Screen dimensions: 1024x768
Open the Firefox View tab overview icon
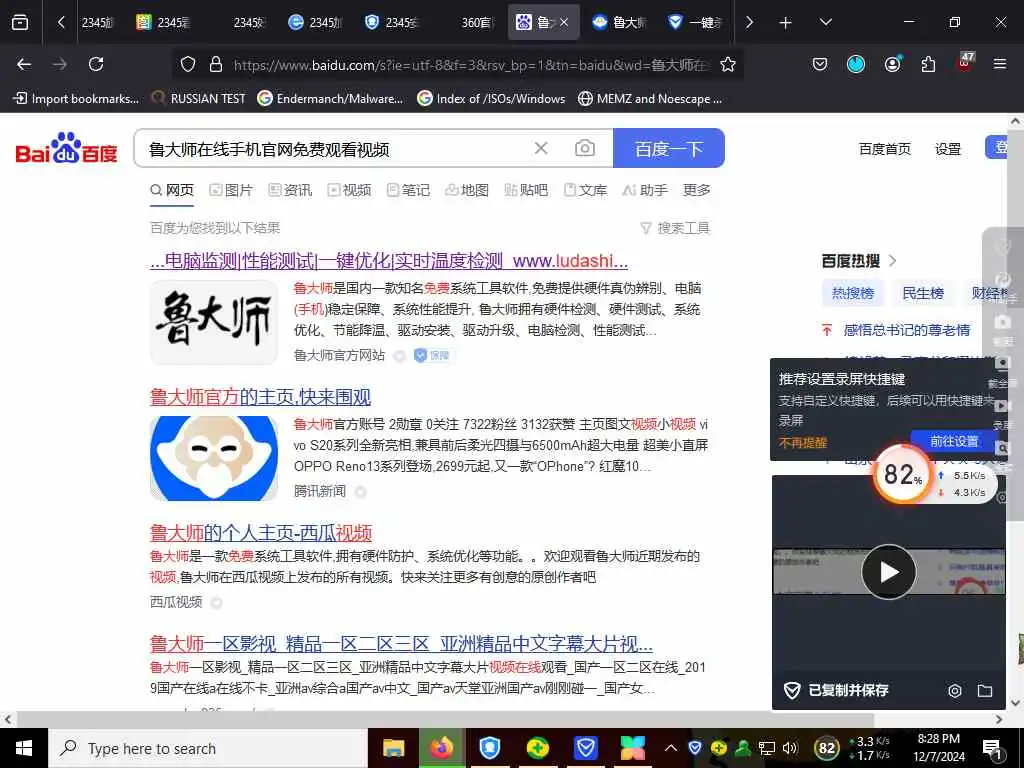[x=20, y=22]
